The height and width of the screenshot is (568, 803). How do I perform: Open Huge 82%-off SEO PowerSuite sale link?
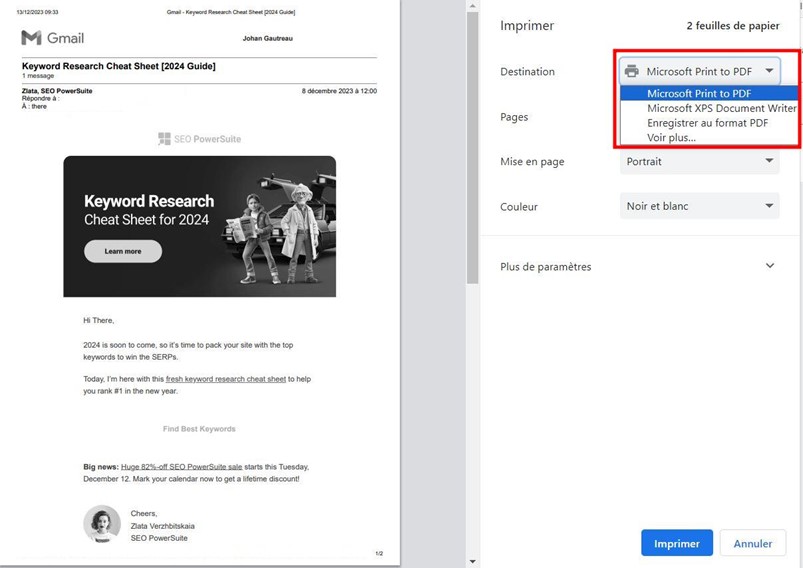point(181,467)
